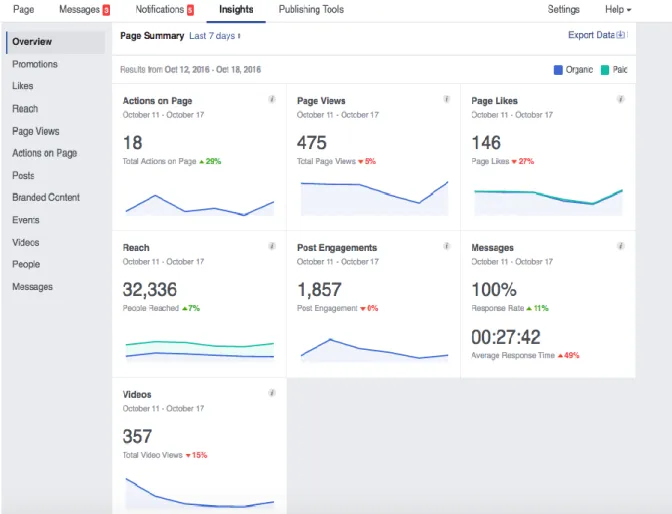Image resolution: width=672 pixels, height=514 pixels.
Task: Click info icon on Messages card
Action: tap(620, 246)
